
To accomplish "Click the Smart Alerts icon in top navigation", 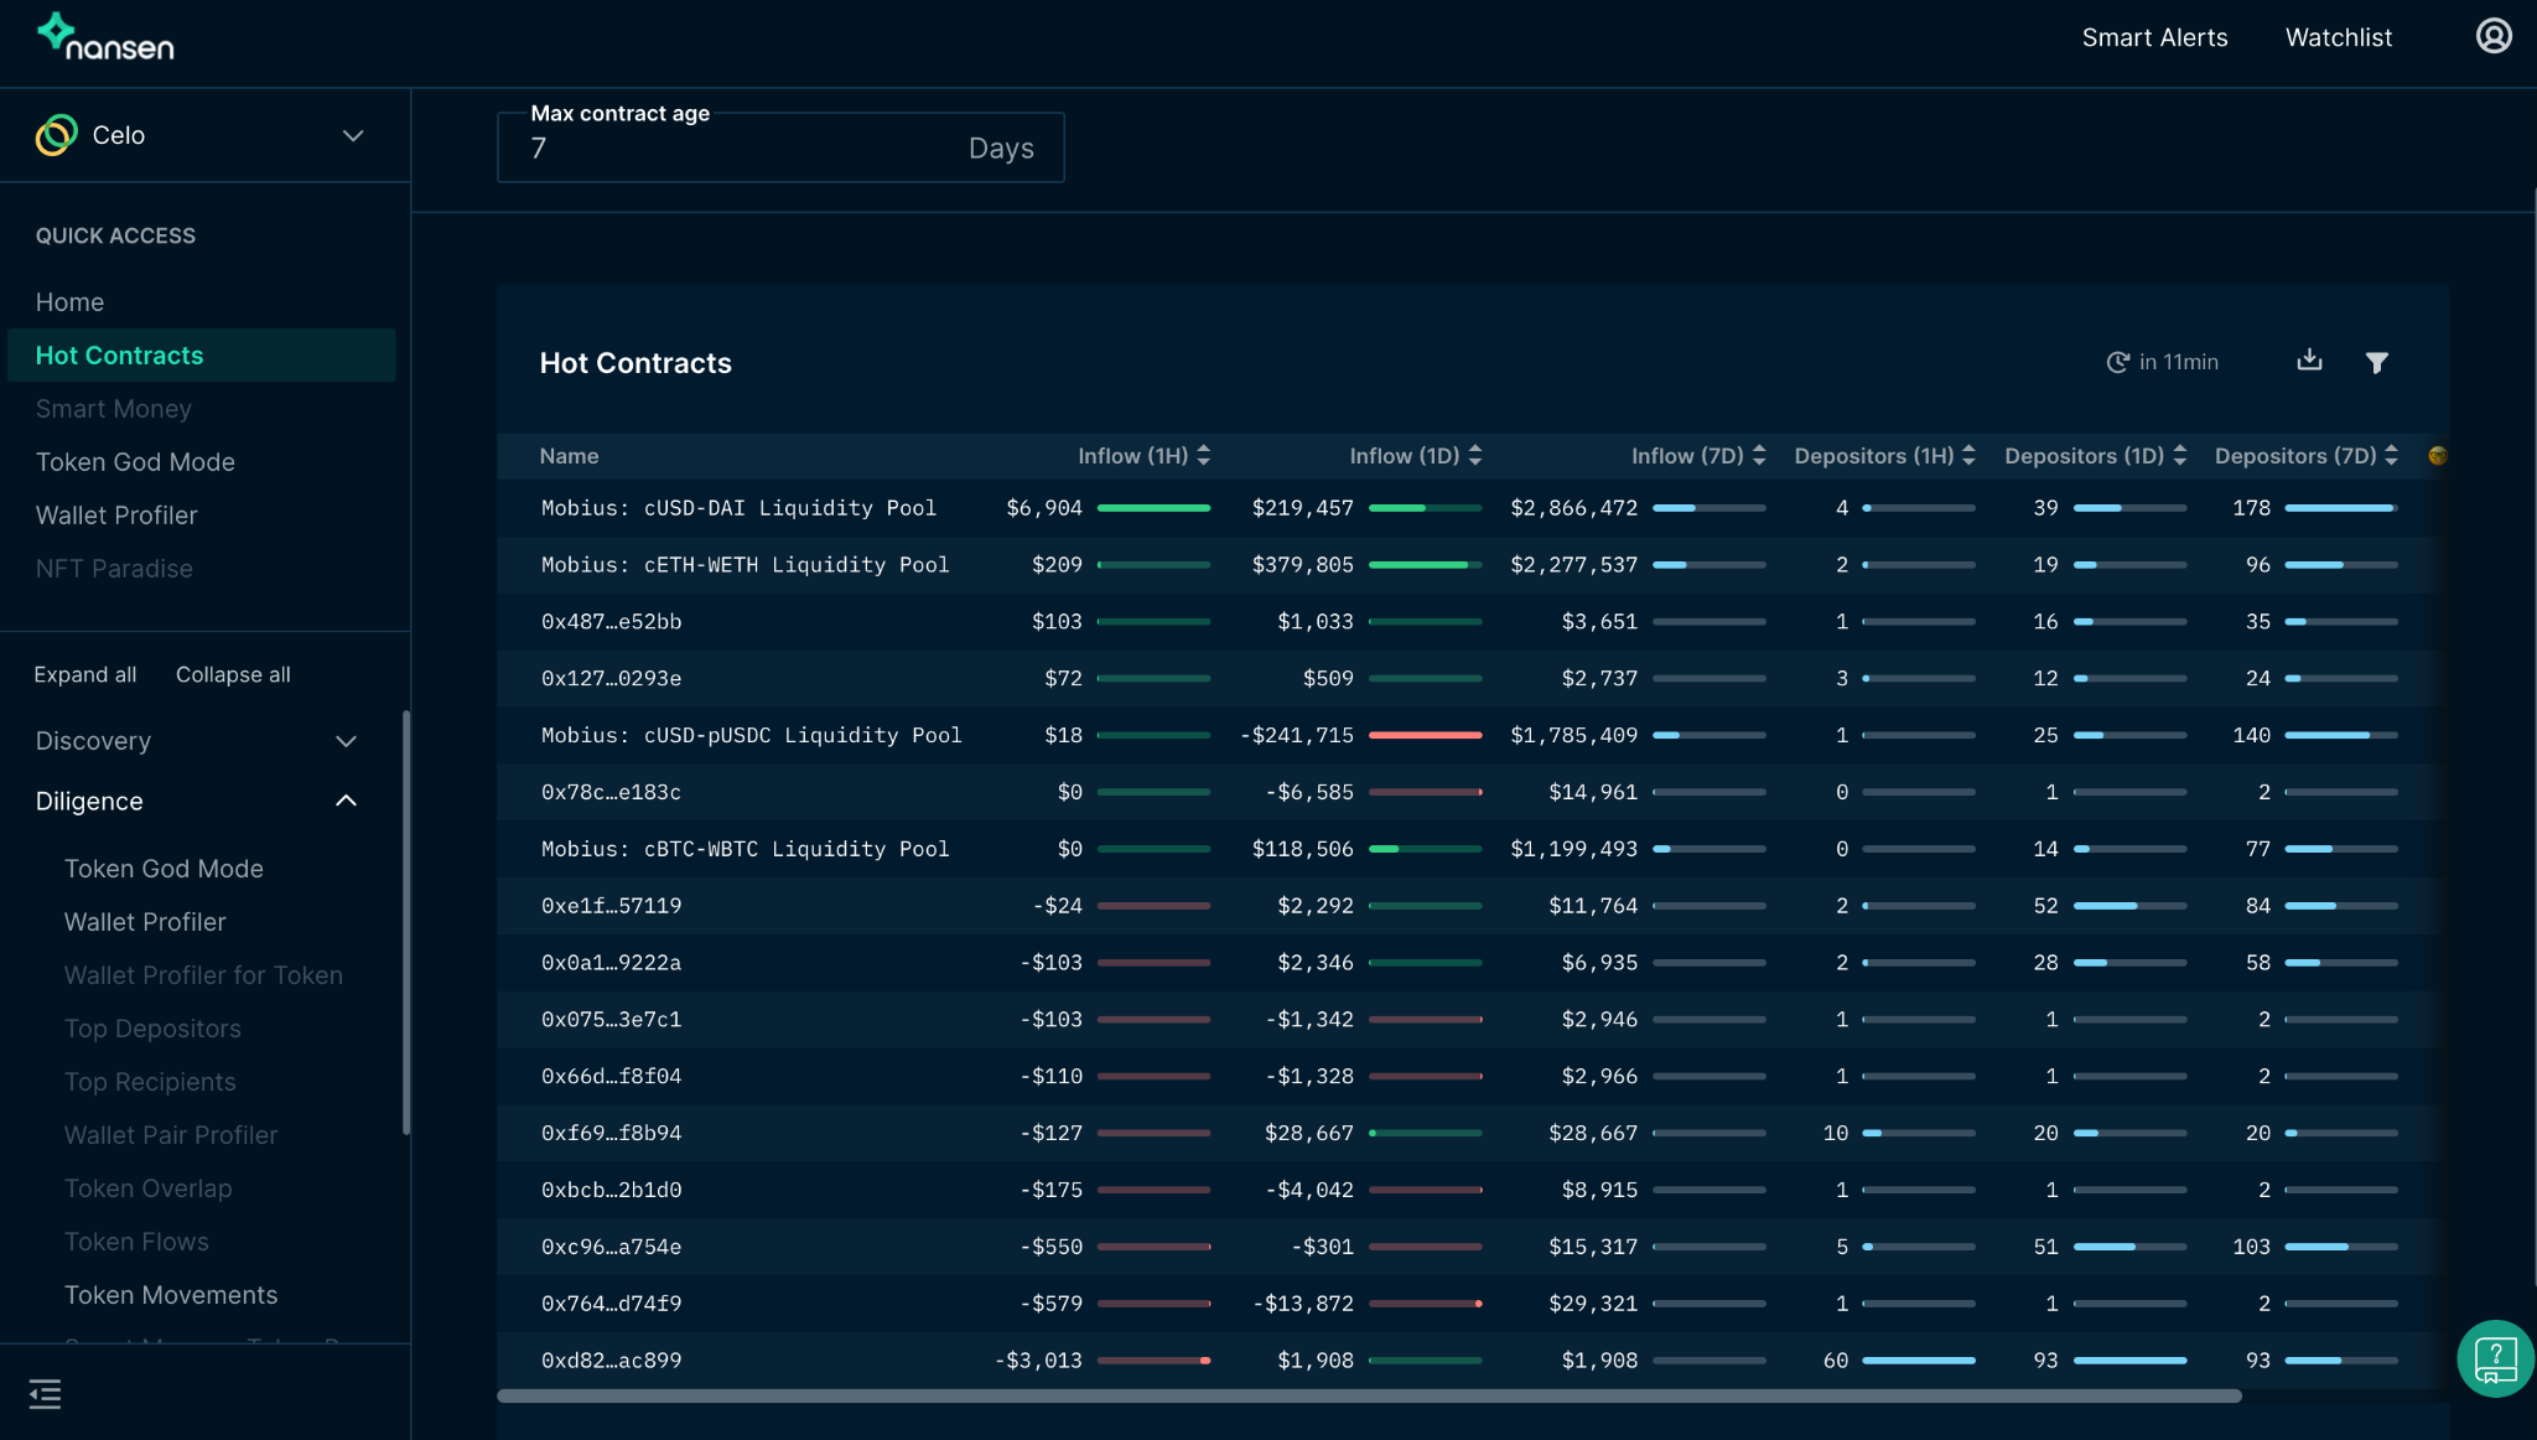I will pos(2155,37).
